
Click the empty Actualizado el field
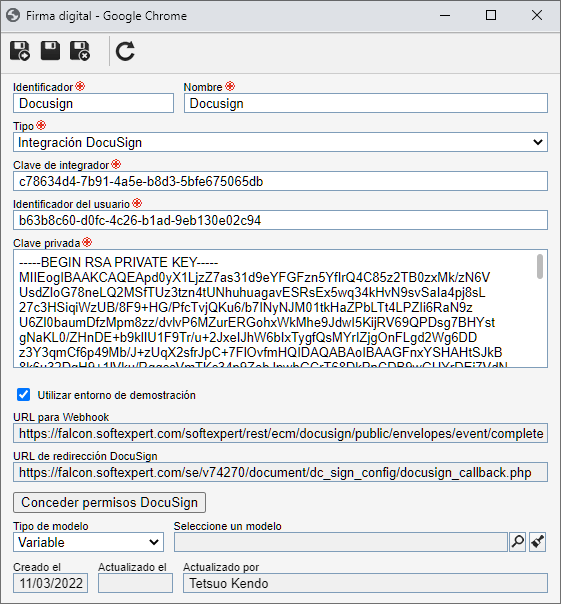click(x=135, y=583)
